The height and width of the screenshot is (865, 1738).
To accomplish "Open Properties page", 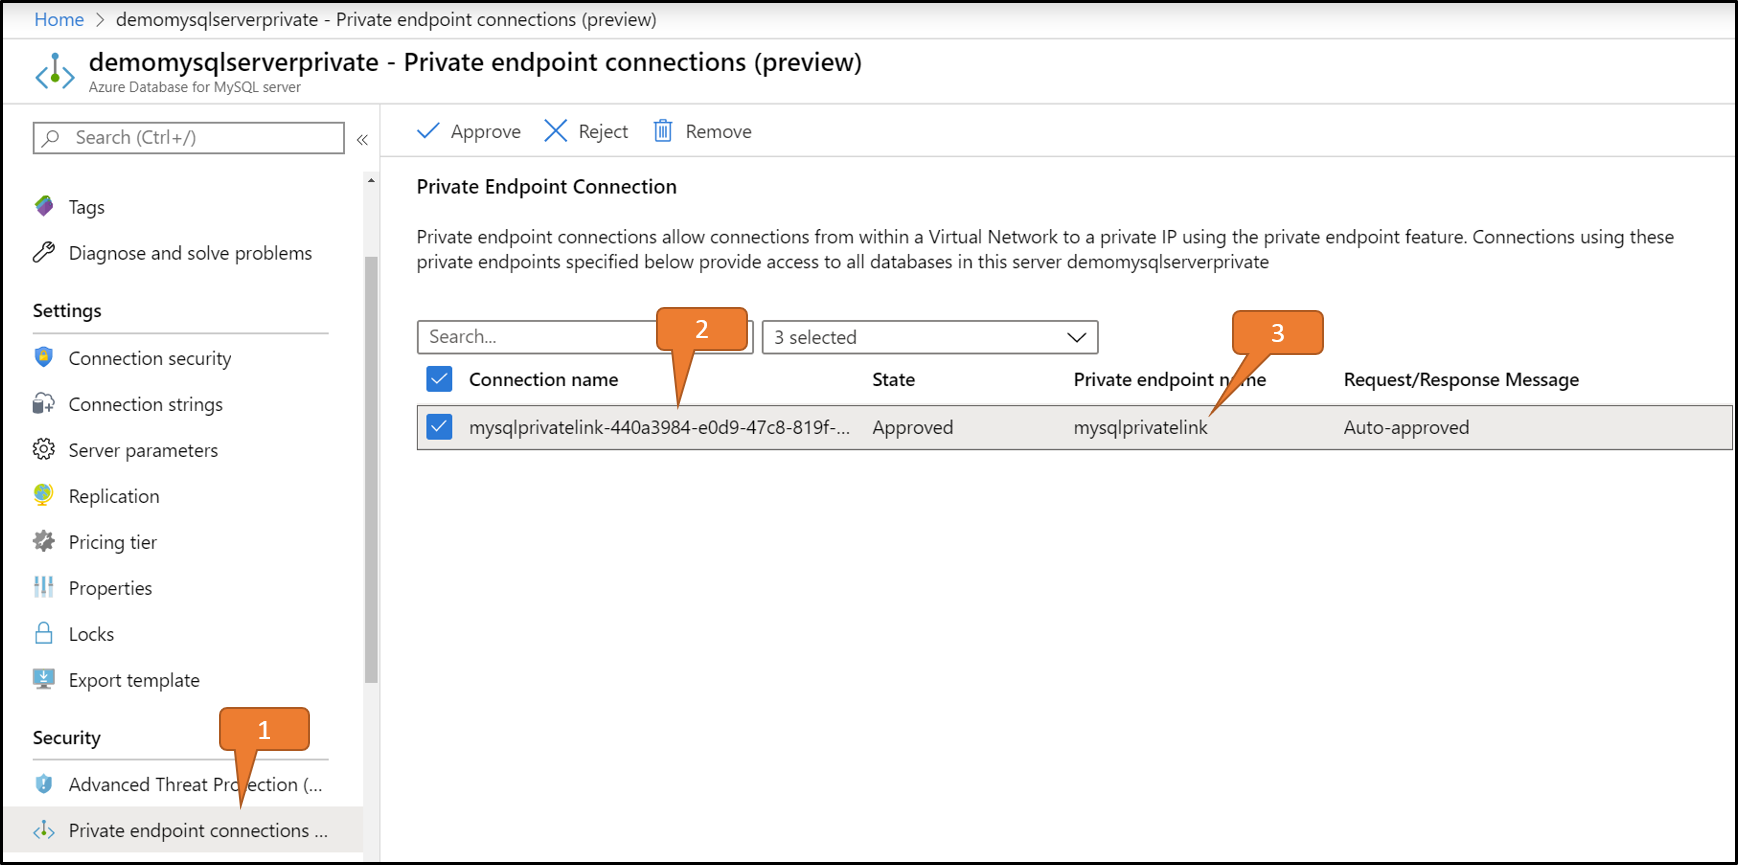I will tap(110, 588).
